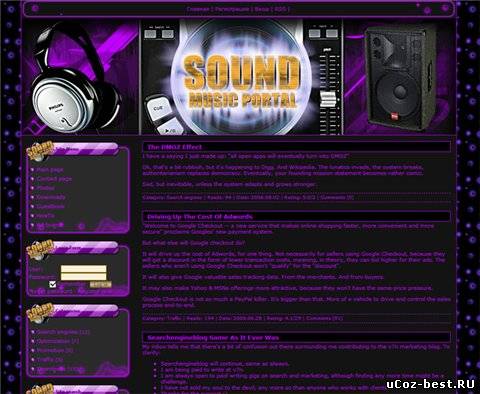The width and height of the screenshot is (480, 394).
Task: Open The DMOZ Effect article title
Action: (x=175, y=147)
